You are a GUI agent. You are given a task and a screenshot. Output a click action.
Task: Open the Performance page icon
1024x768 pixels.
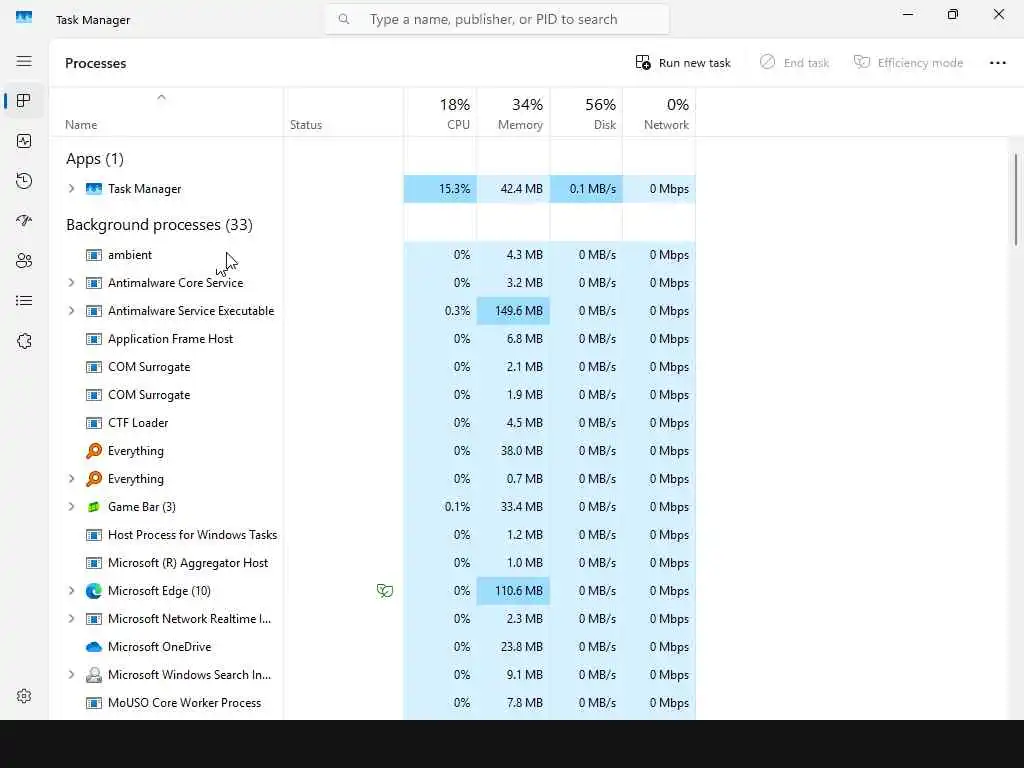coord(24,141)
